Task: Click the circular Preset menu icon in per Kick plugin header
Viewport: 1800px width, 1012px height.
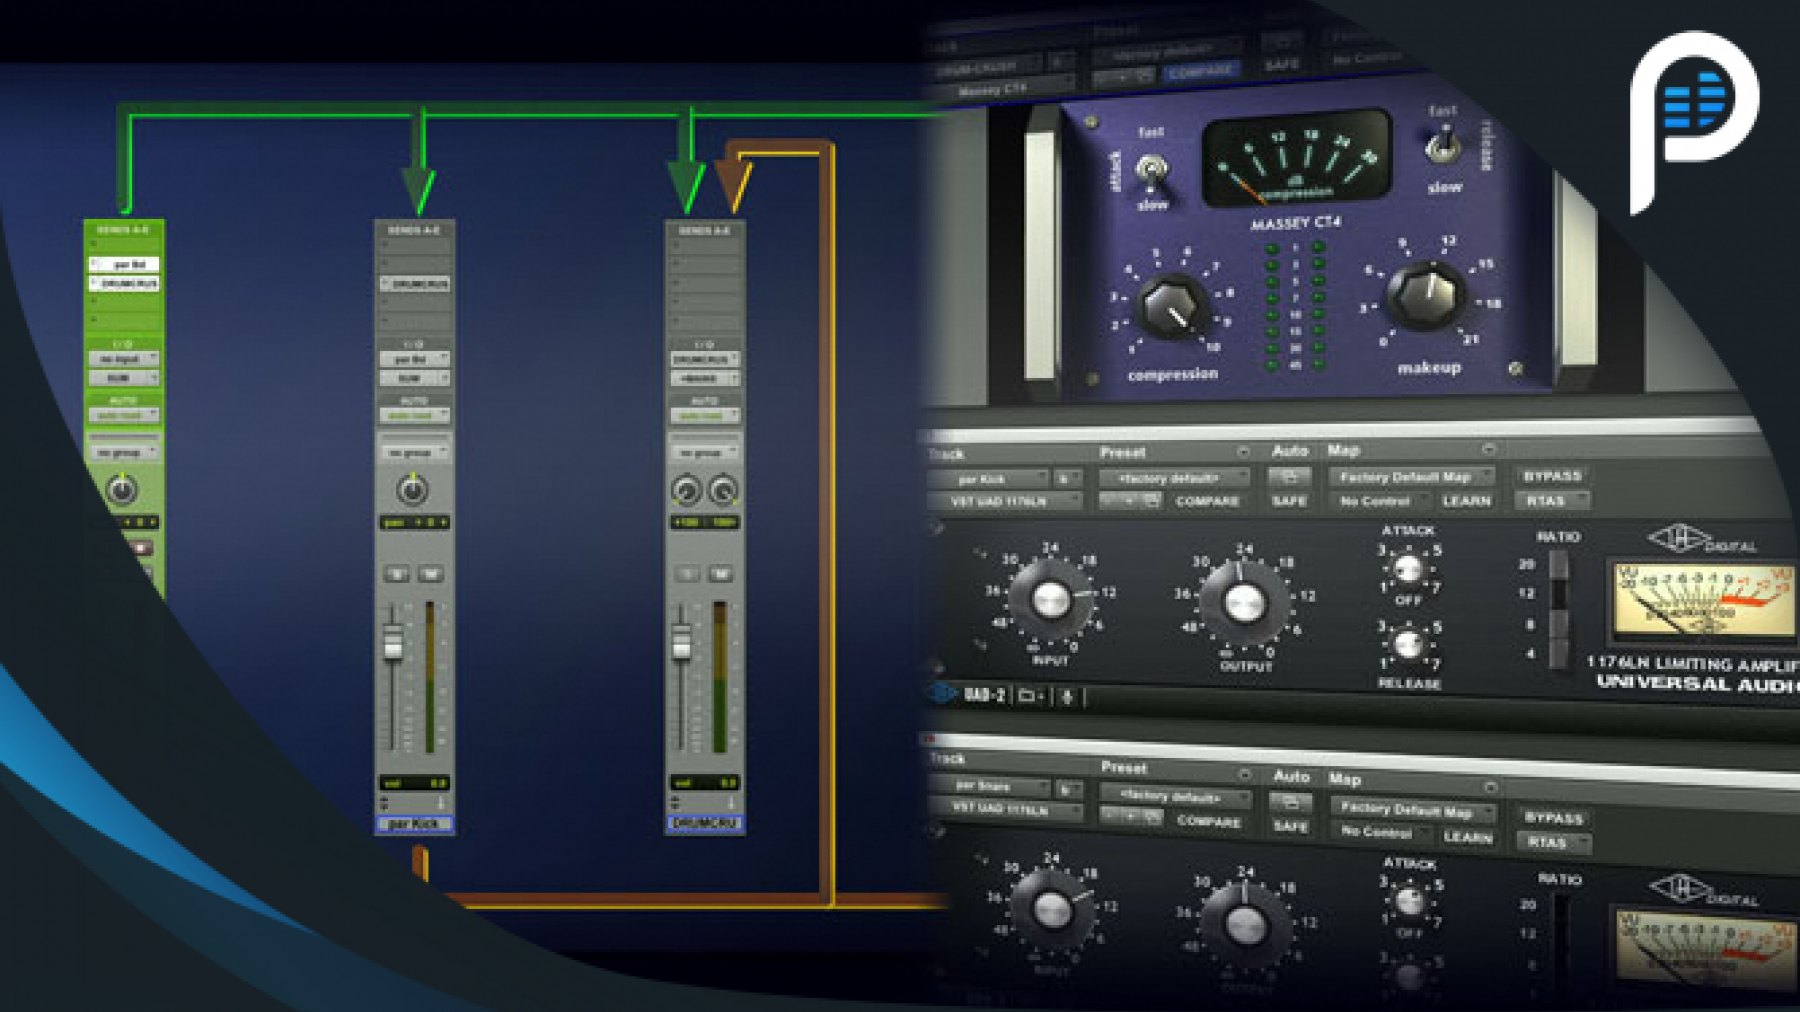Action: point(1243,452)
